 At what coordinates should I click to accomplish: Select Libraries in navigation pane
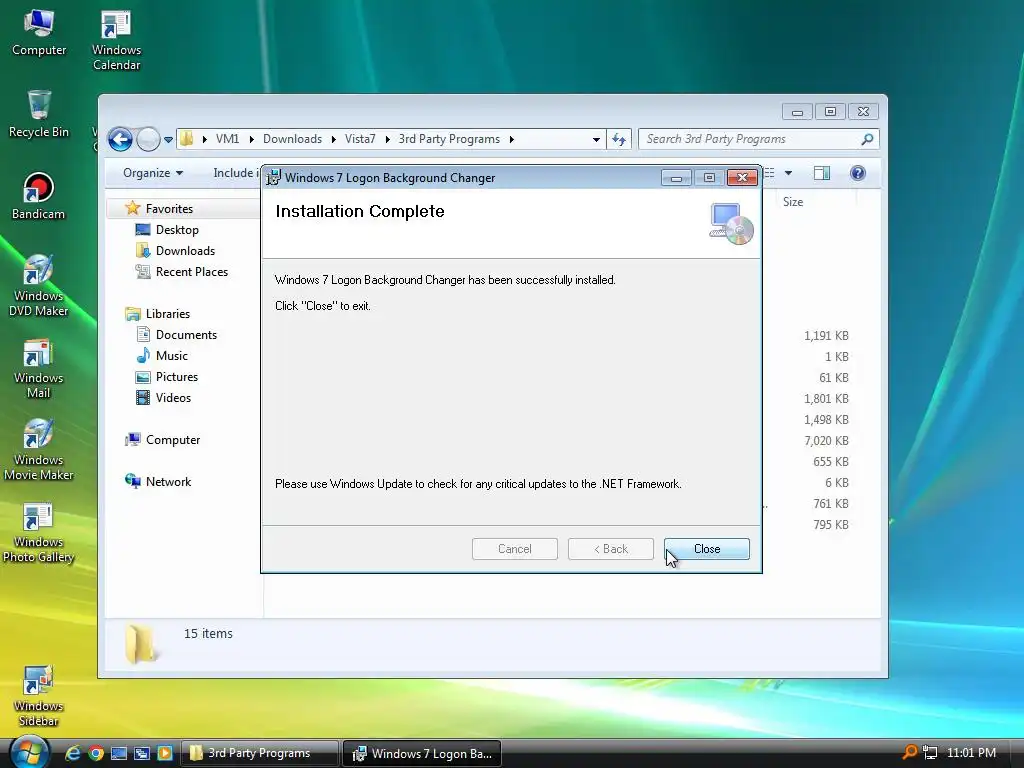168,314
